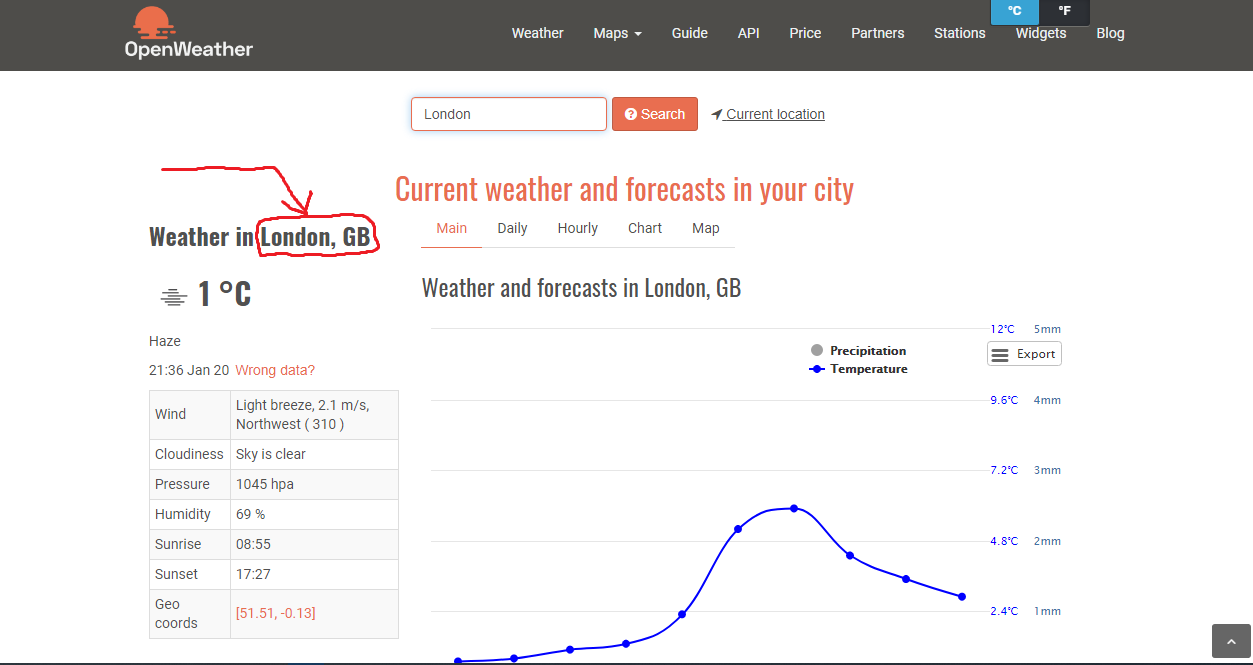The height and width of the screenshot is (665, 1253).
Task: Click the Current location arrow icon
Action: click(x=717, y=115)
